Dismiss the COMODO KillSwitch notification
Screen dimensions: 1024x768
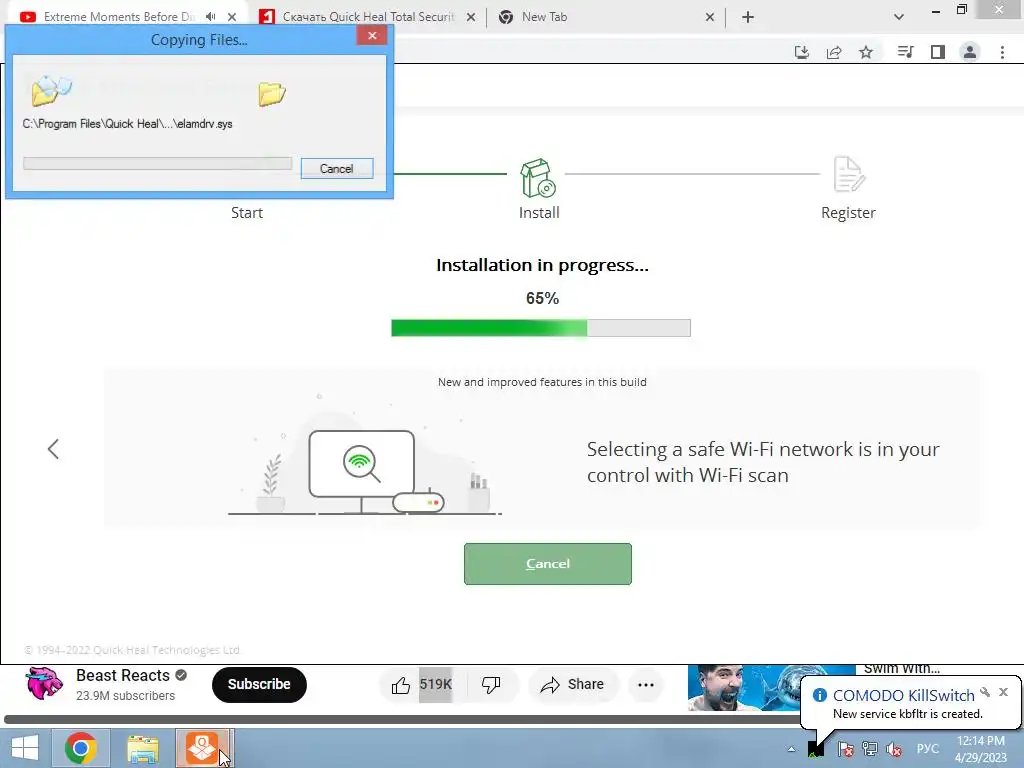(x=1004, y=692)
